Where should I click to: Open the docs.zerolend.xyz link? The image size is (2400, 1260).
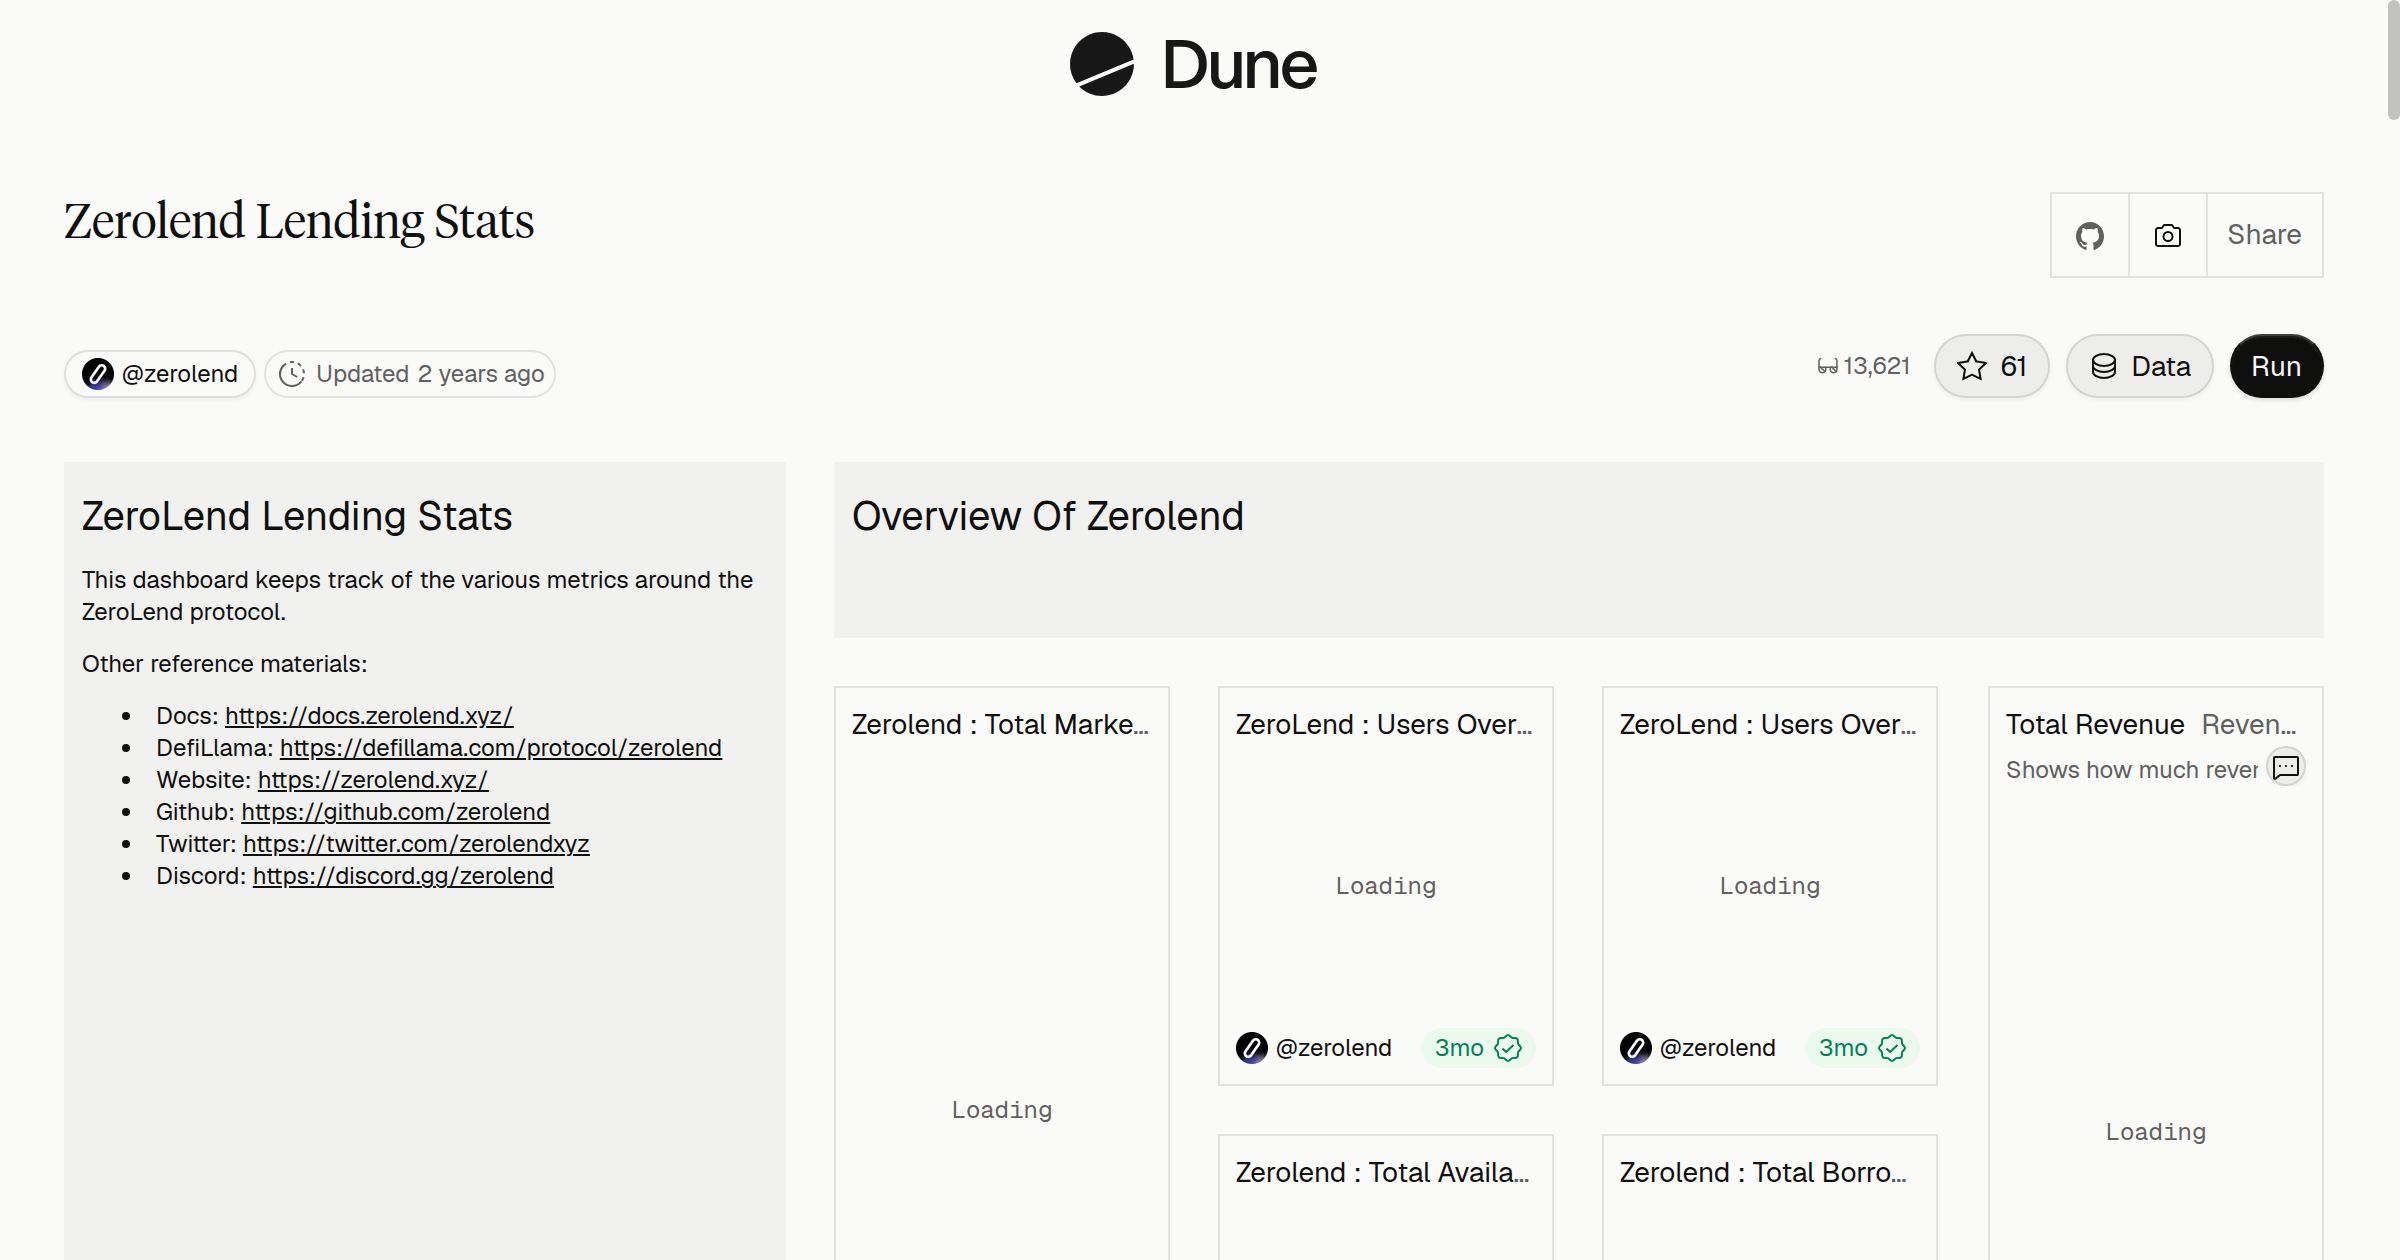point(369,716)
